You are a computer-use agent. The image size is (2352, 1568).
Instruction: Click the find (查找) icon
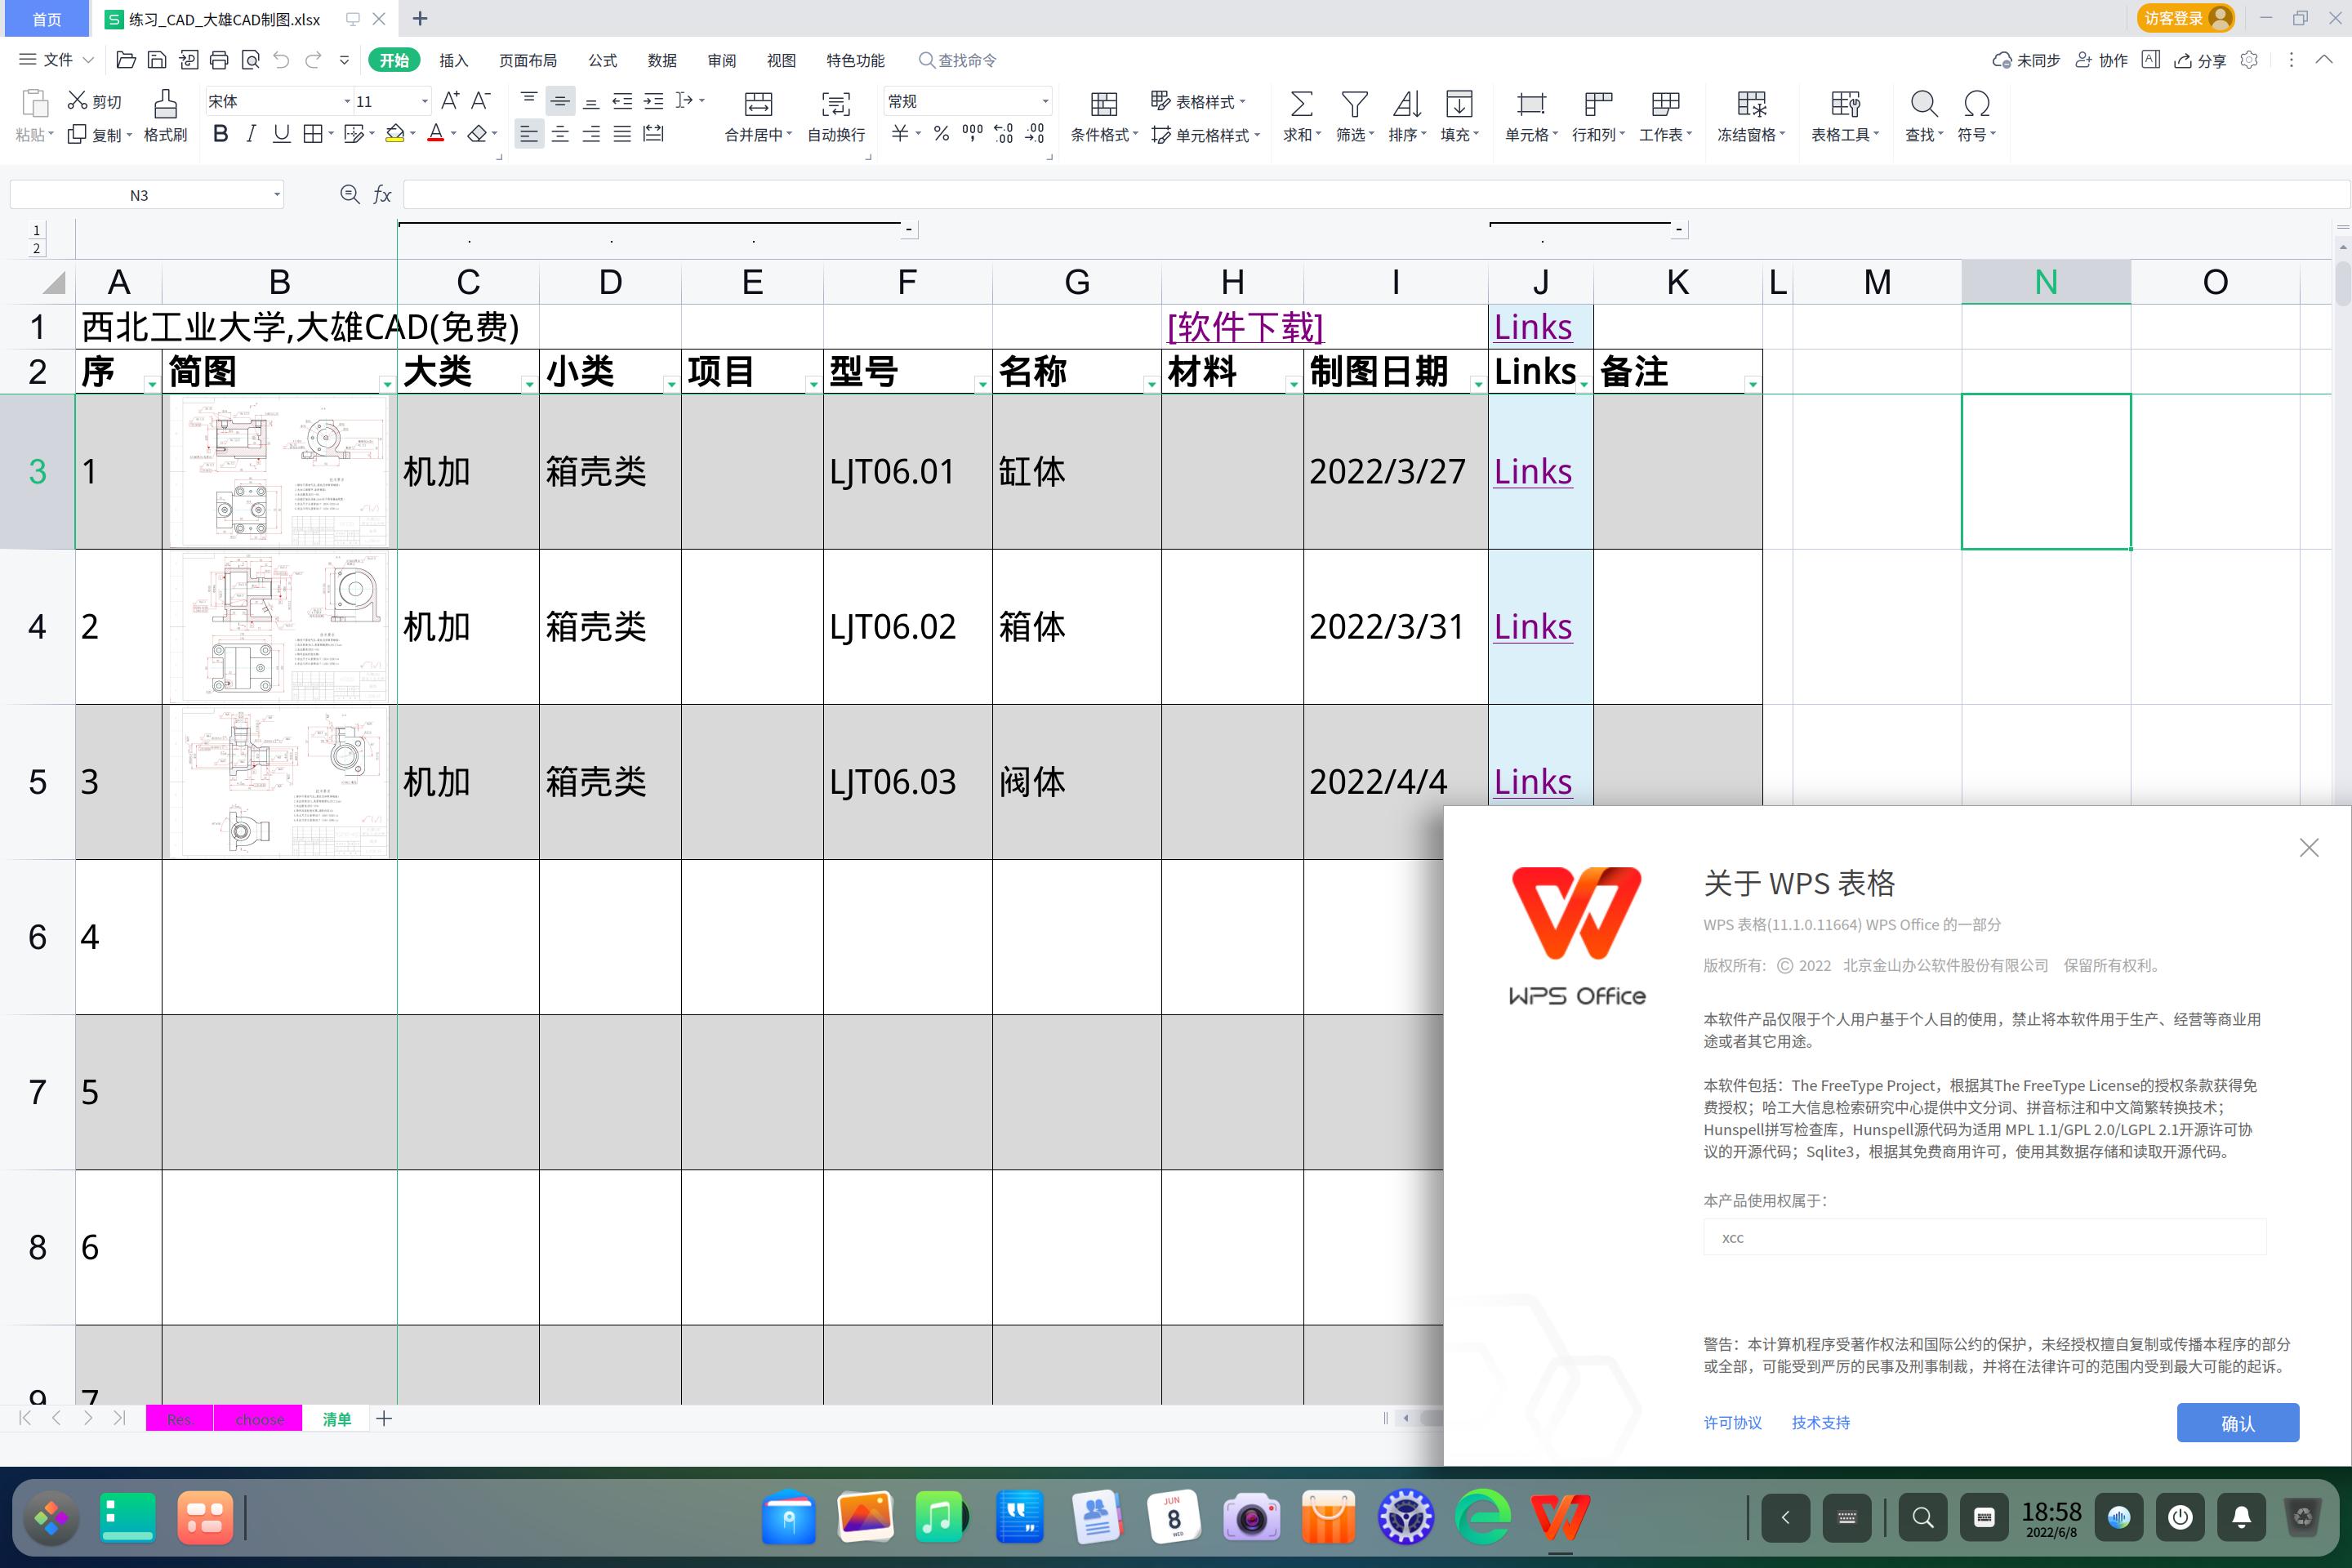coord(1922,115)
